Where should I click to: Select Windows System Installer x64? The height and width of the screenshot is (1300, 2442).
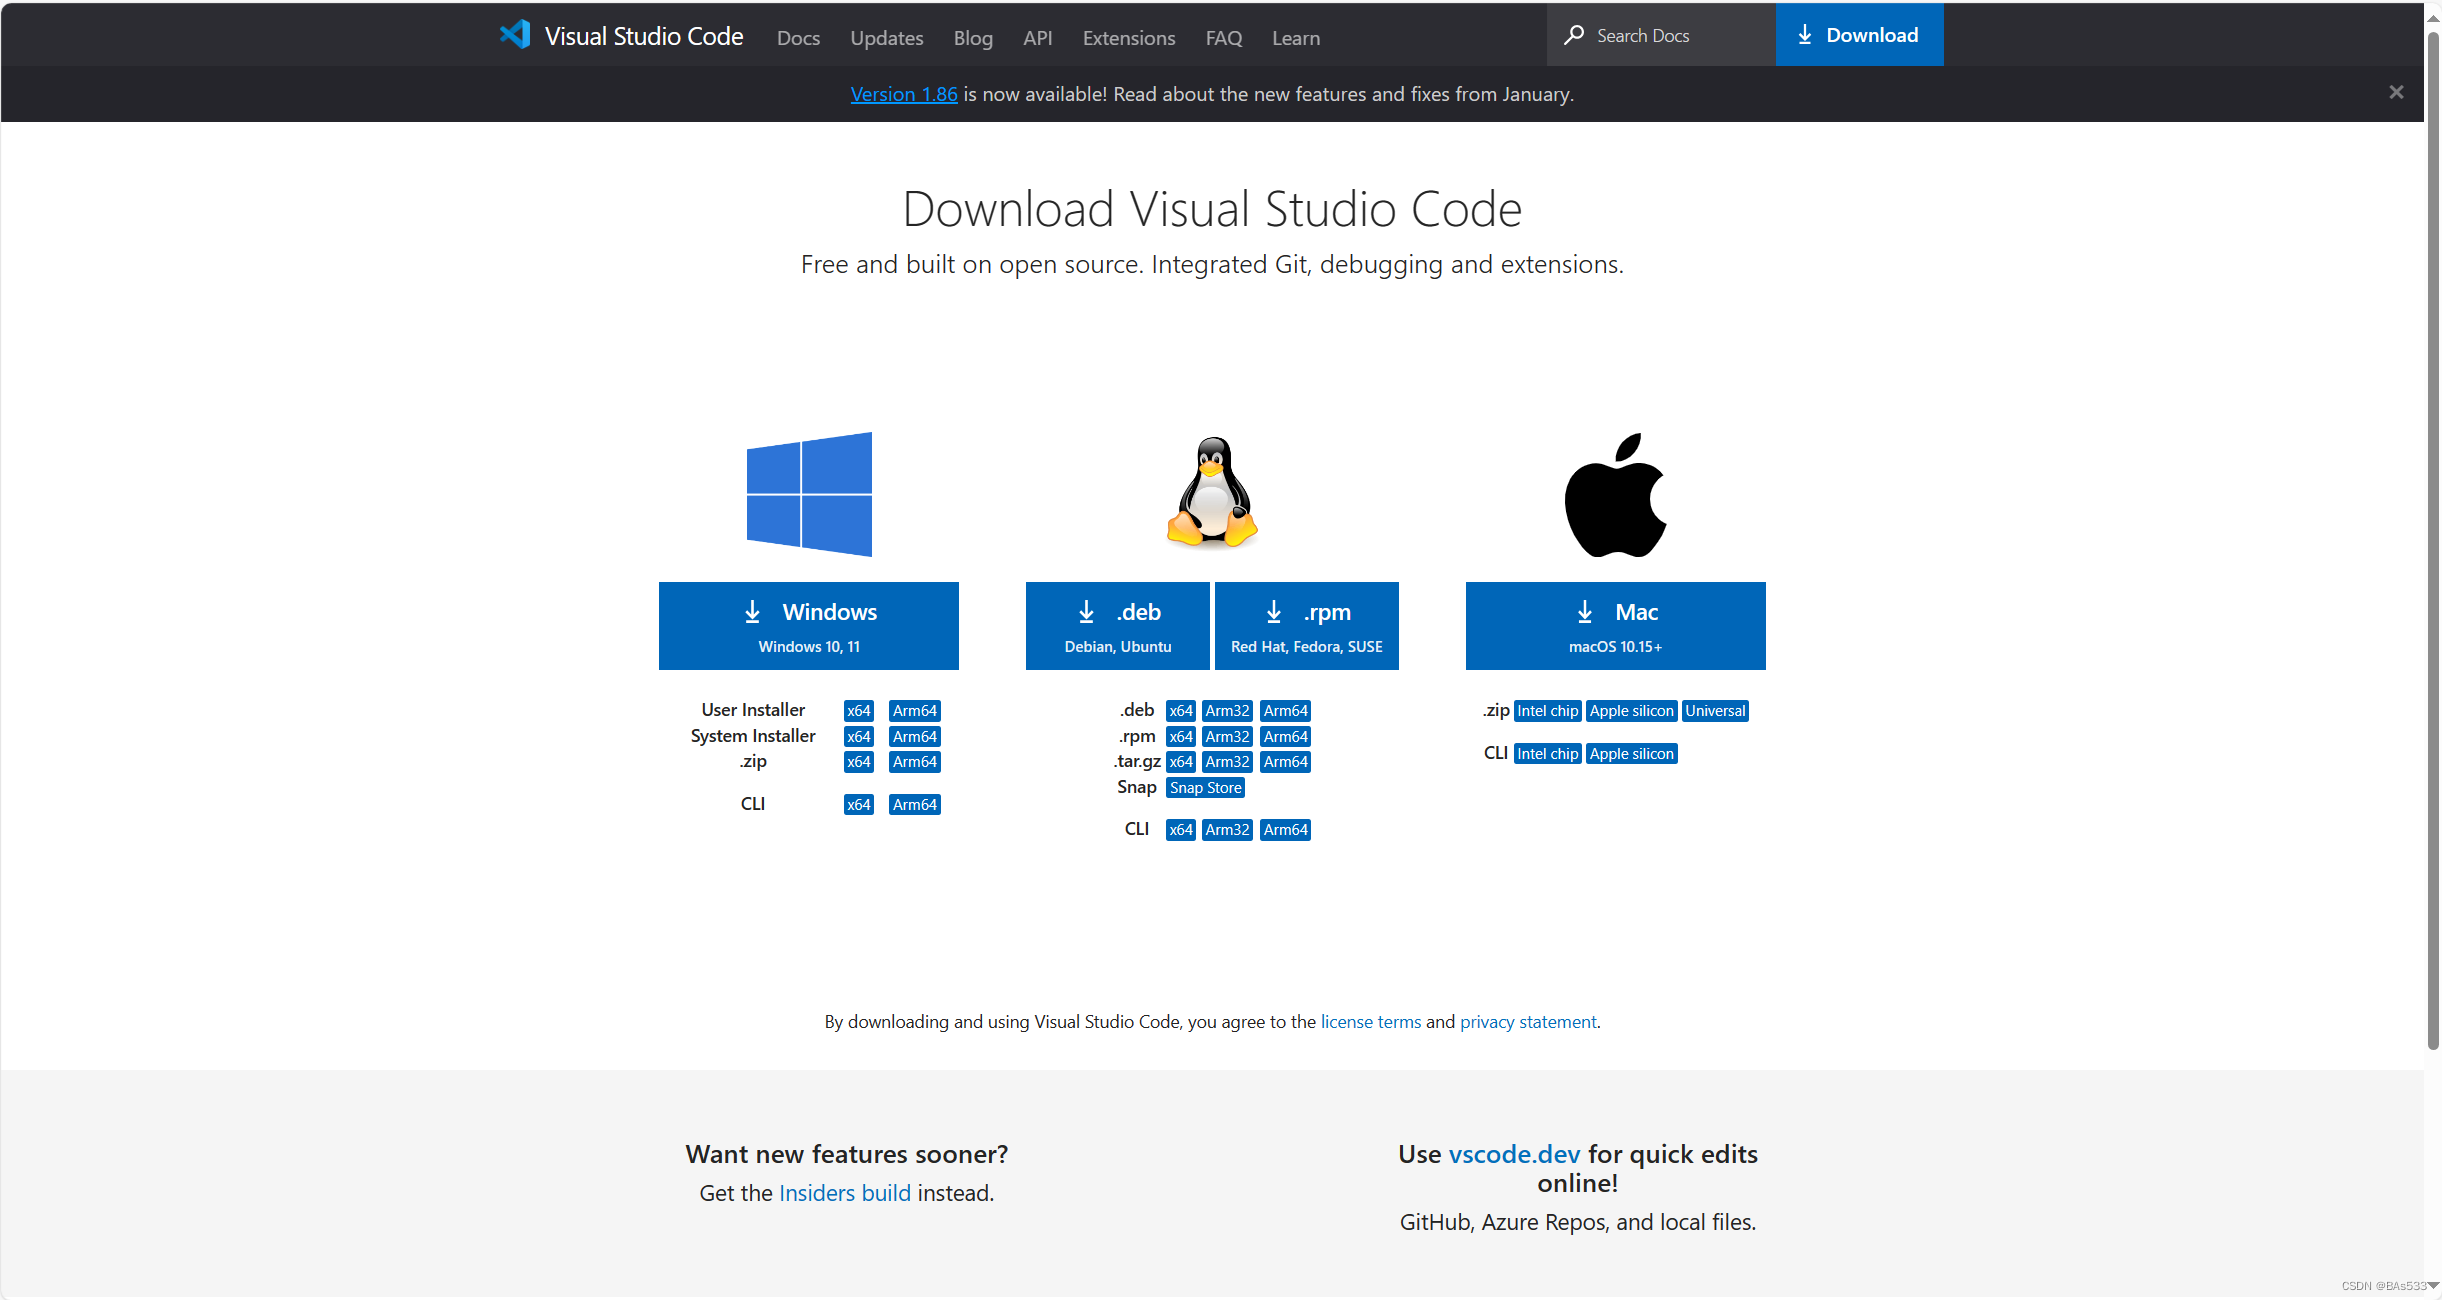coord(858,737)
